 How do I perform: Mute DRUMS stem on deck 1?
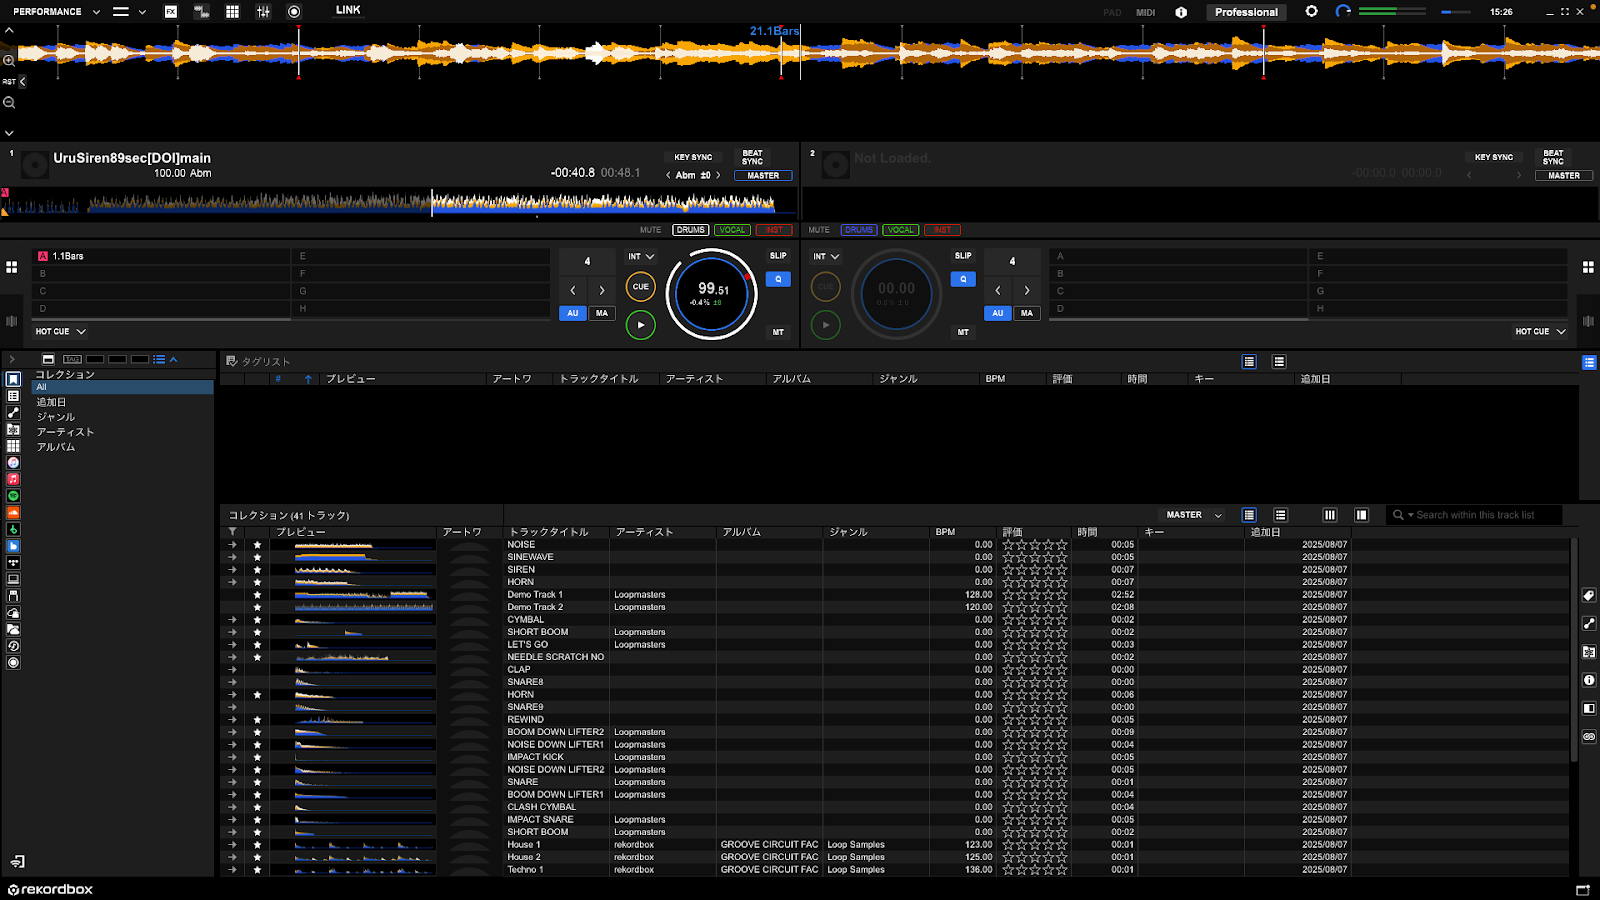pyautogui.click(x=690, y=230)
